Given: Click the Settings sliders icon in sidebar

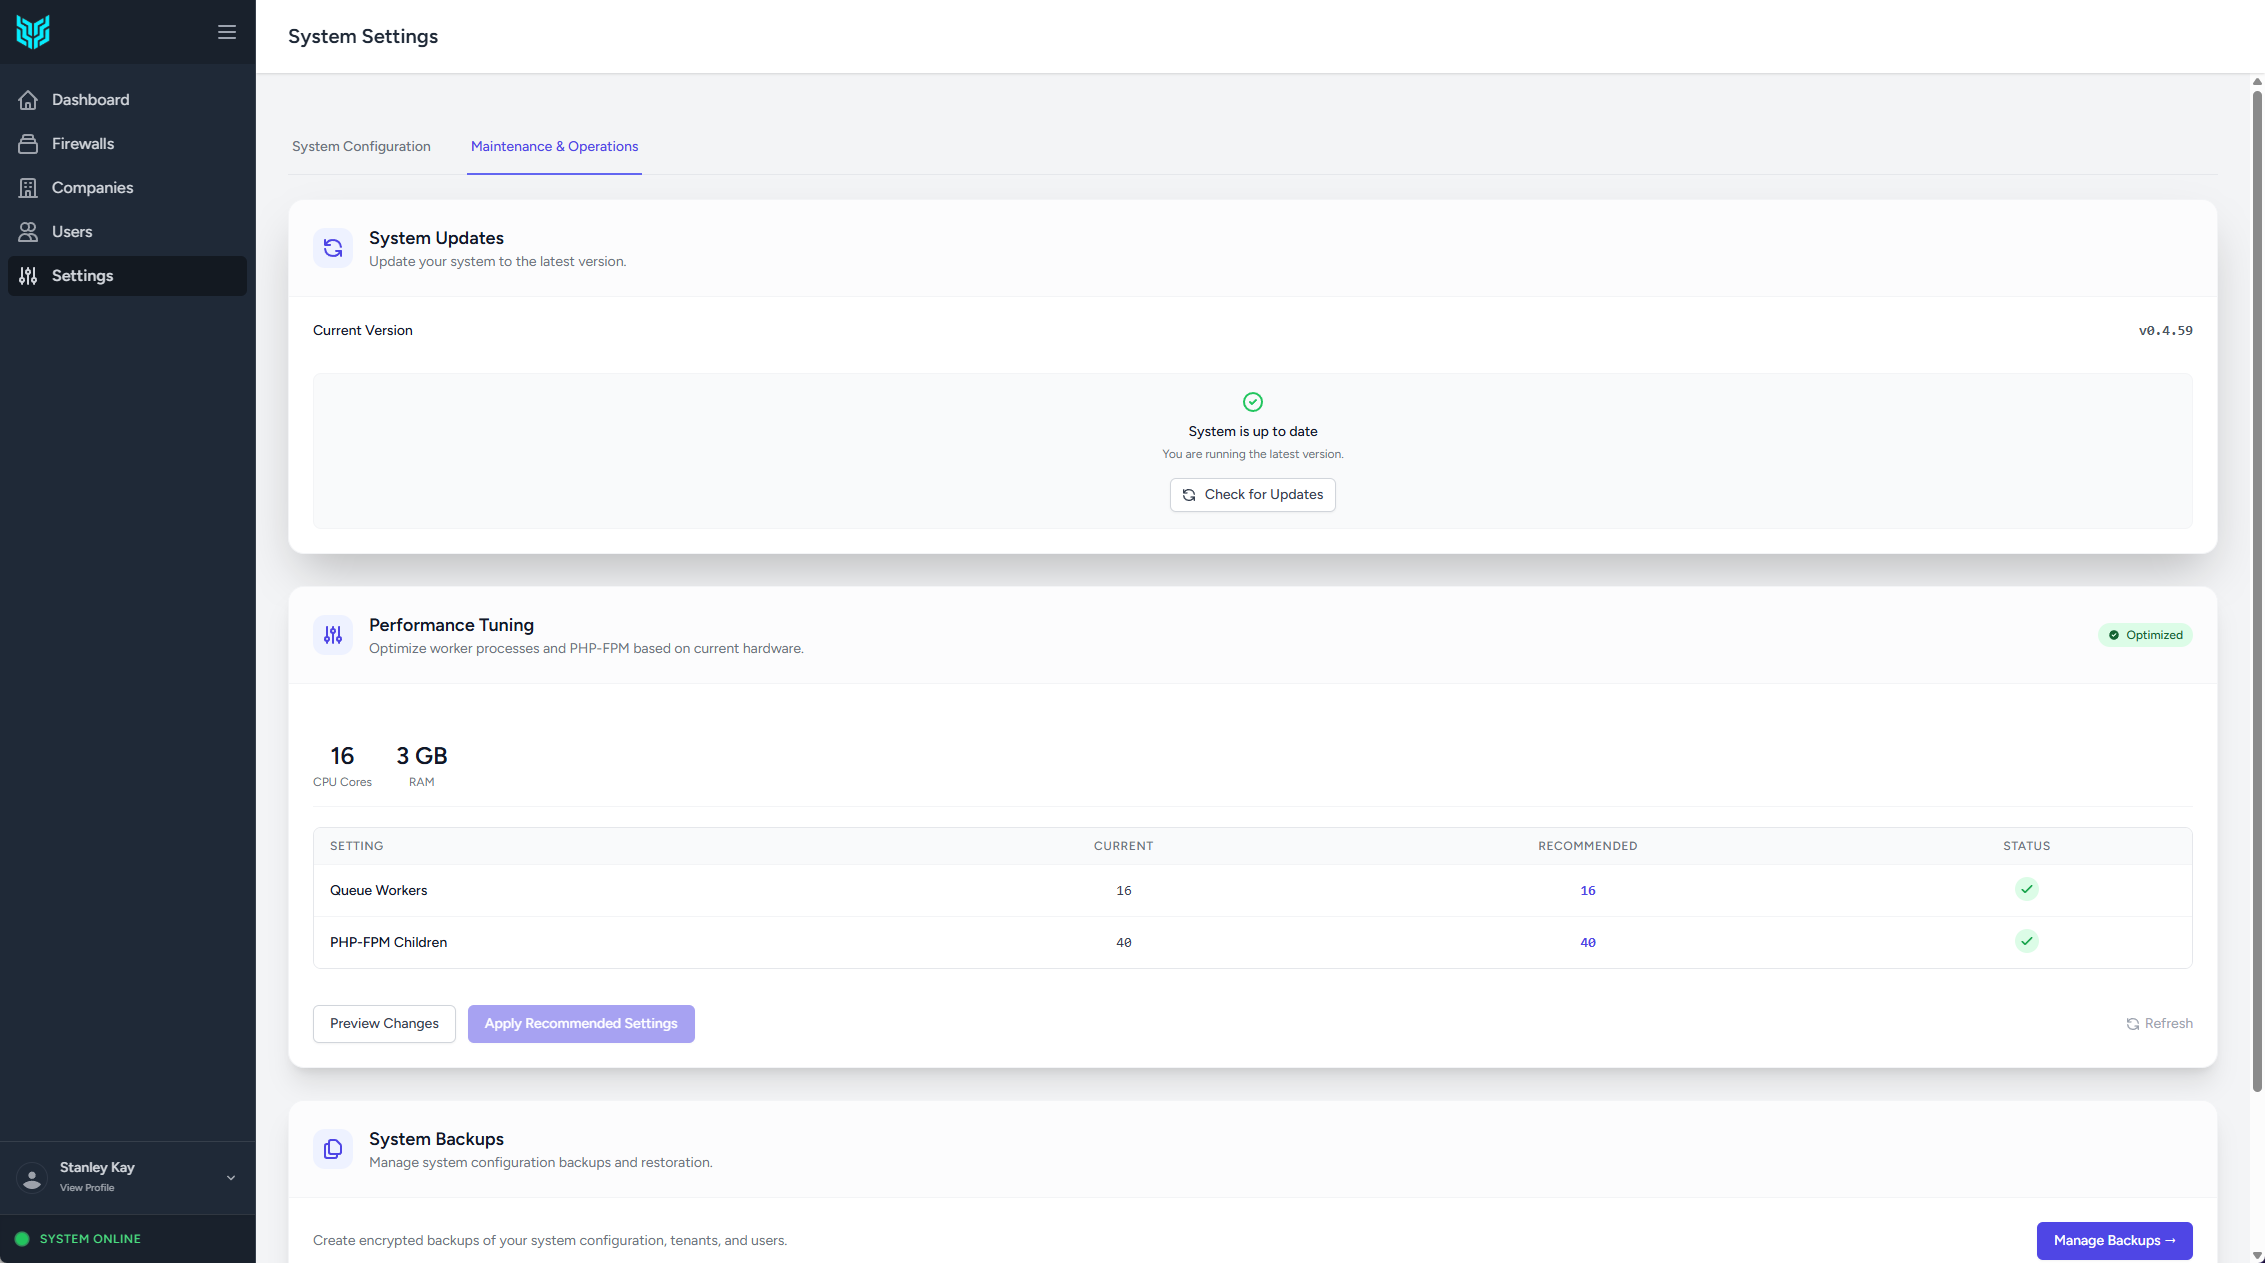Looking at the screenshot, I should 28,276.
